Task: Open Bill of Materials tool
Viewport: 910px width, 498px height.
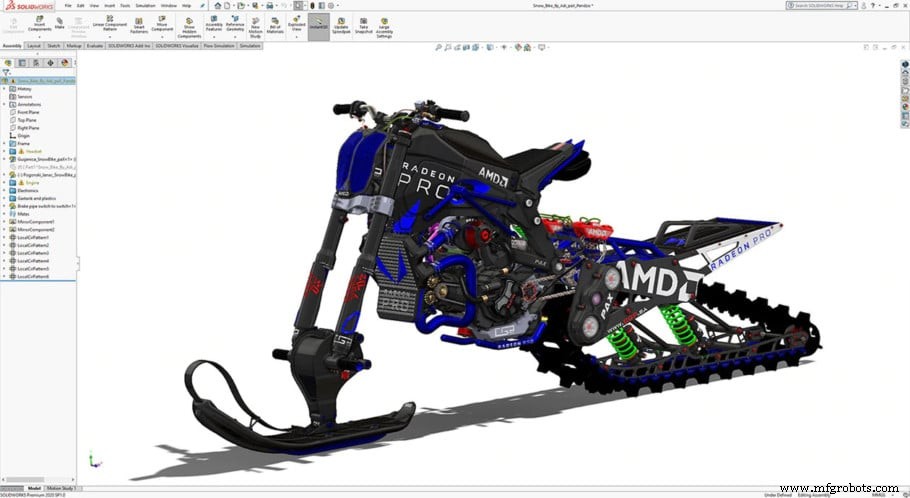Action: pos(275,25)
